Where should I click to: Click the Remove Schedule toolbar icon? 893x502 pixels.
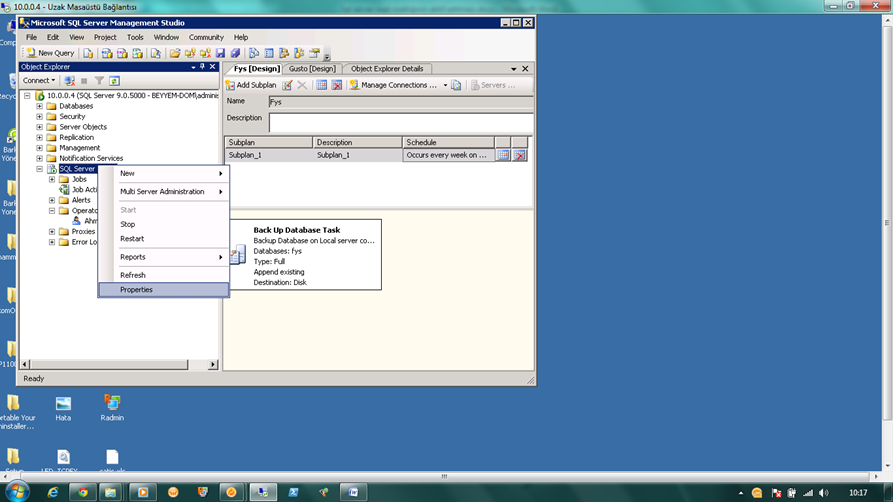coord(337,85)
